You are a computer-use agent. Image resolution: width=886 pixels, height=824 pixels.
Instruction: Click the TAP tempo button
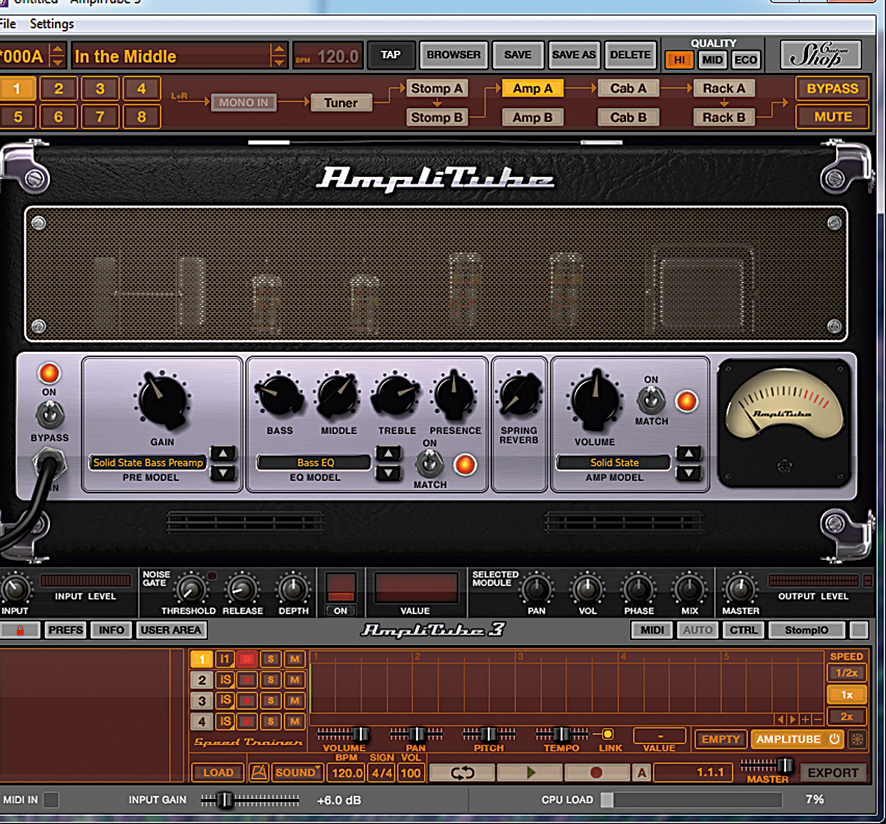click(390, 55)
